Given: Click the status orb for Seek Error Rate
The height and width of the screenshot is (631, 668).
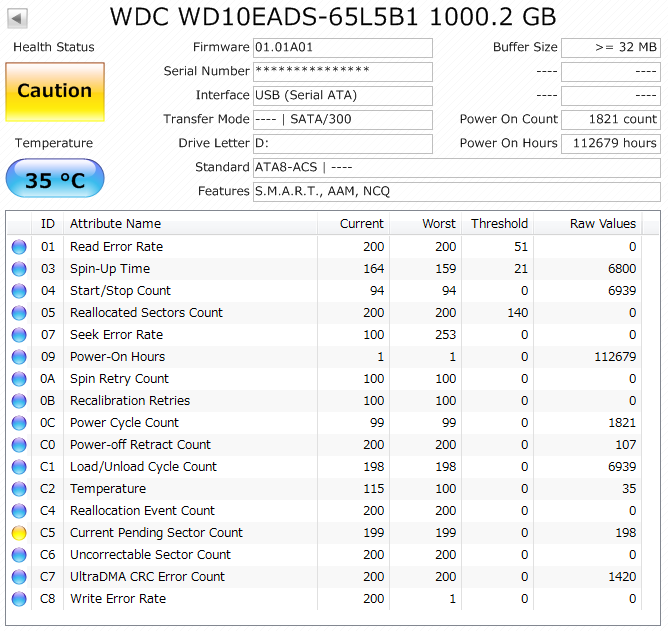Looking at the screenshot, I should [19, 335].
